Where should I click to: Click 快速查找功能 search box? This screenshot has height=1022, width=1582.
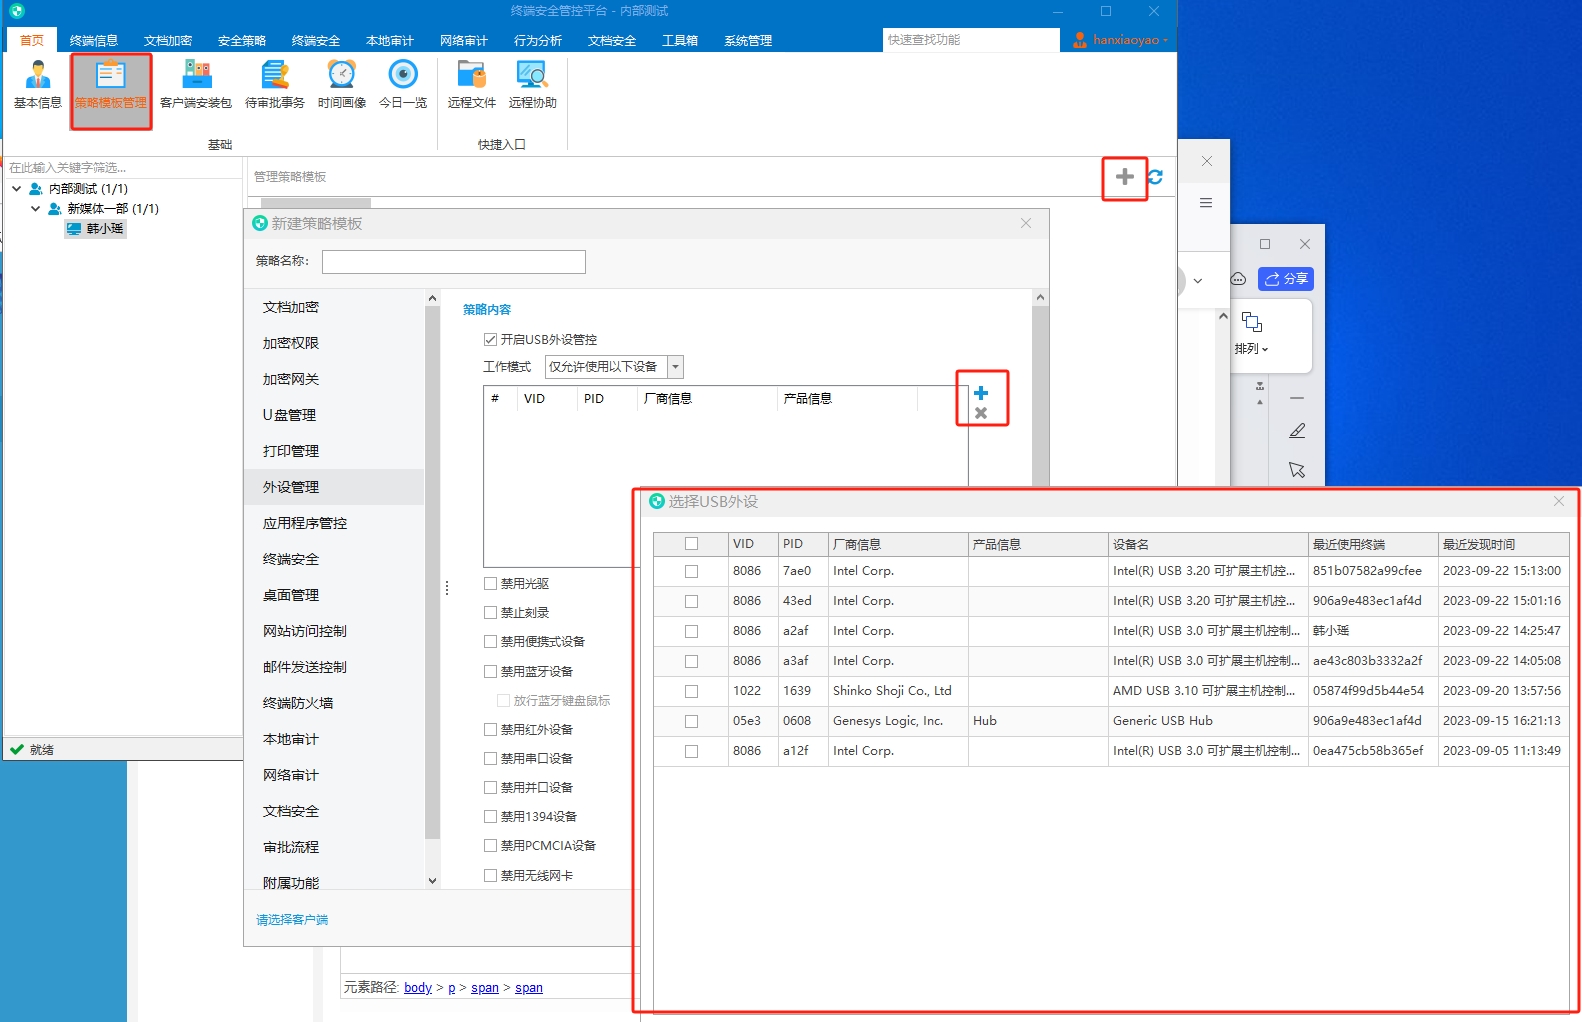pyautogui.click(x=971, y=40)
